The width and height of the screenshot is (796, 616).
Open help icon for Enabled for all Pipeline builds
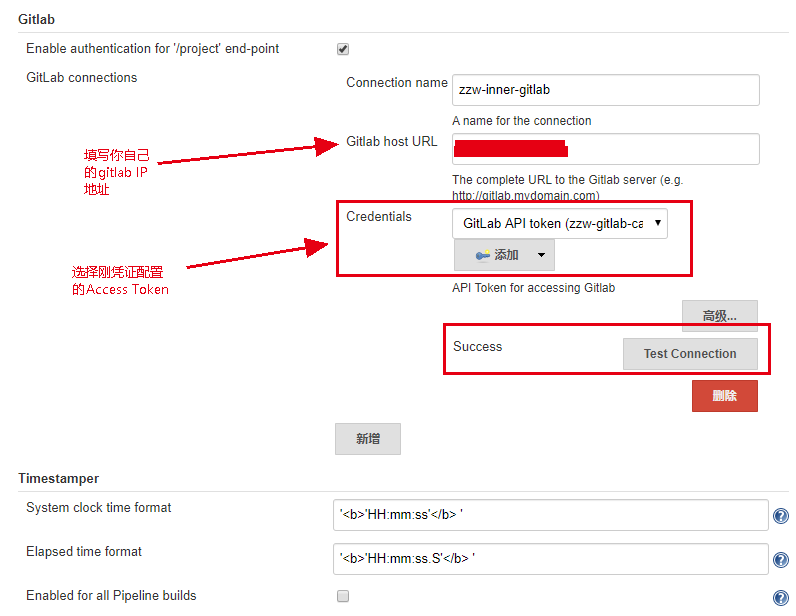coord(781,598)
